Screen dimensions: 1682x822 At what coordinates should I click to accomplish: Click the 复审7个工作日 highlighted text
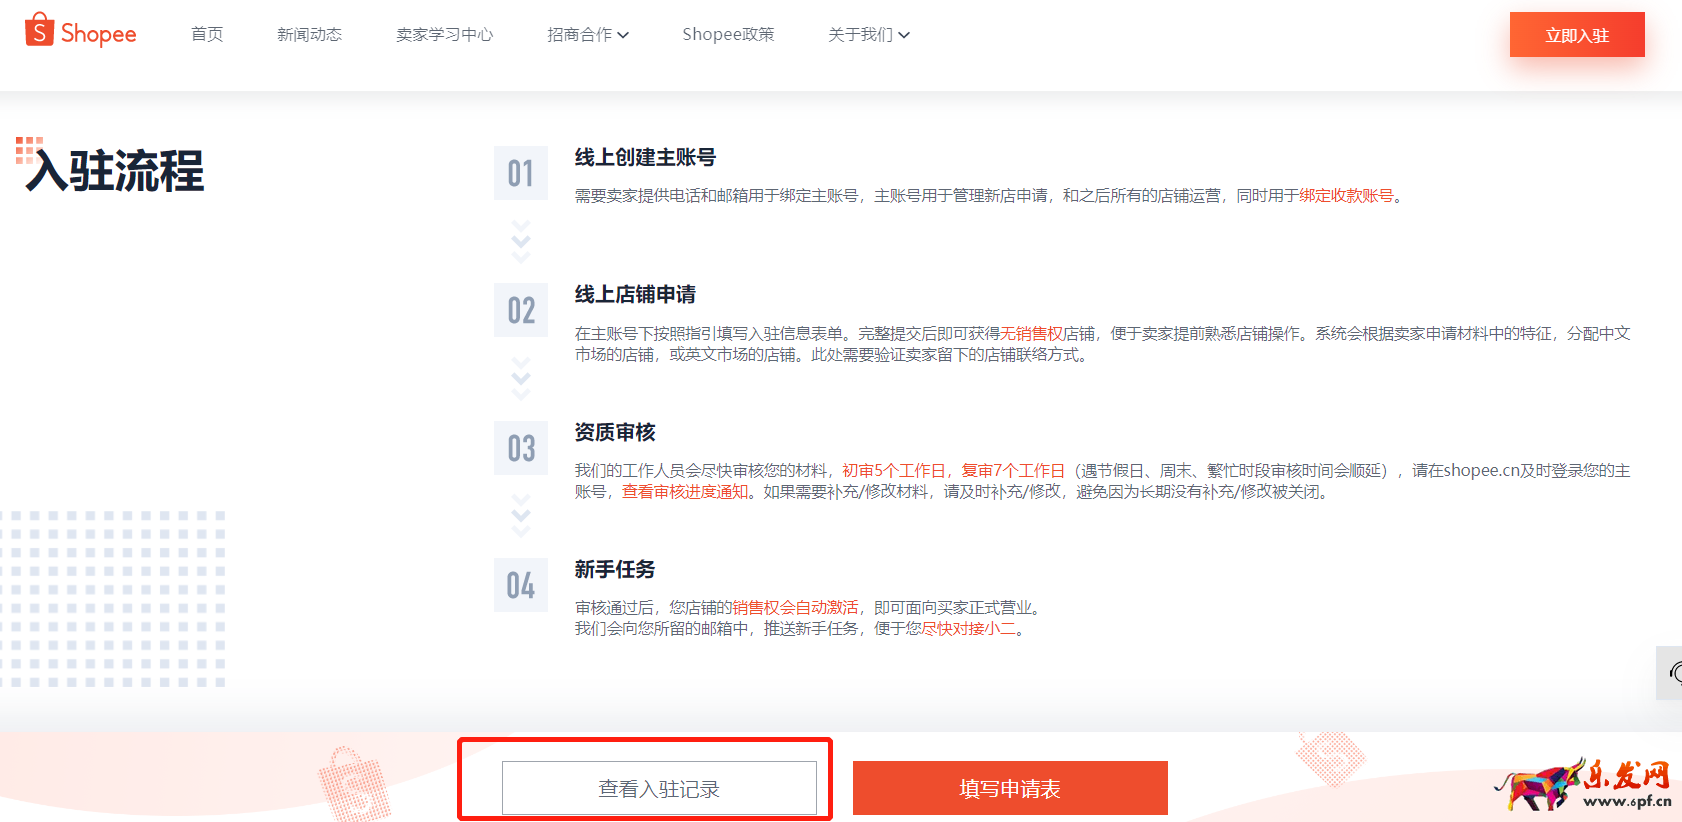pos(1013,470)
